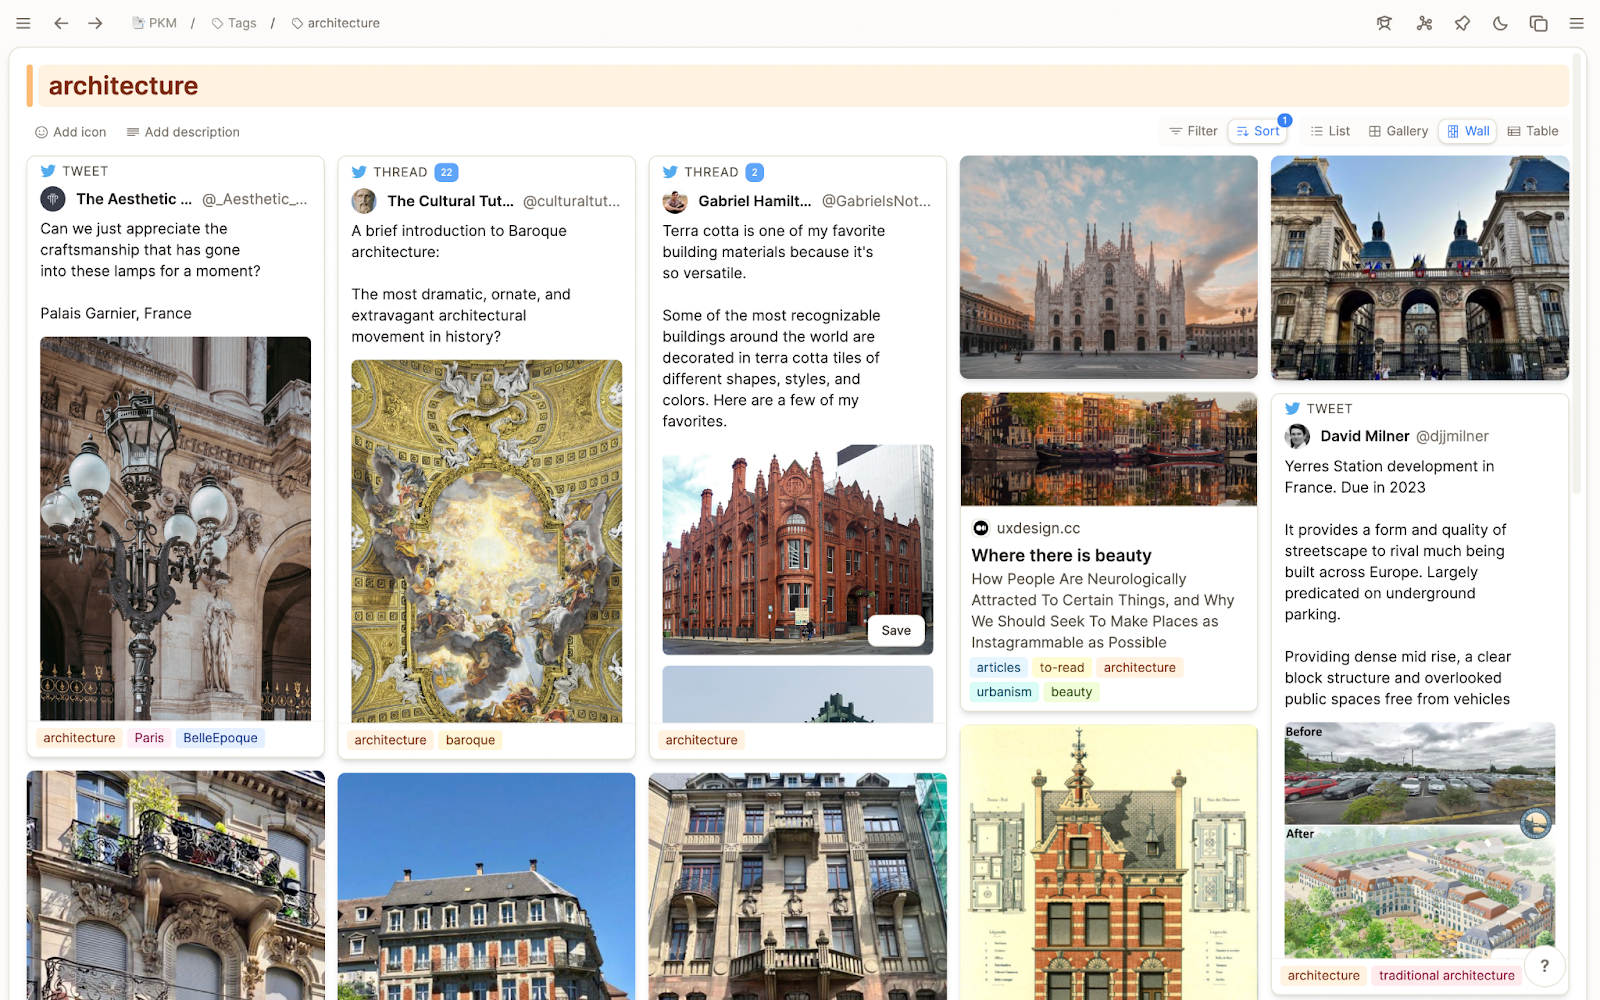Switch to Wall view

1468,131
